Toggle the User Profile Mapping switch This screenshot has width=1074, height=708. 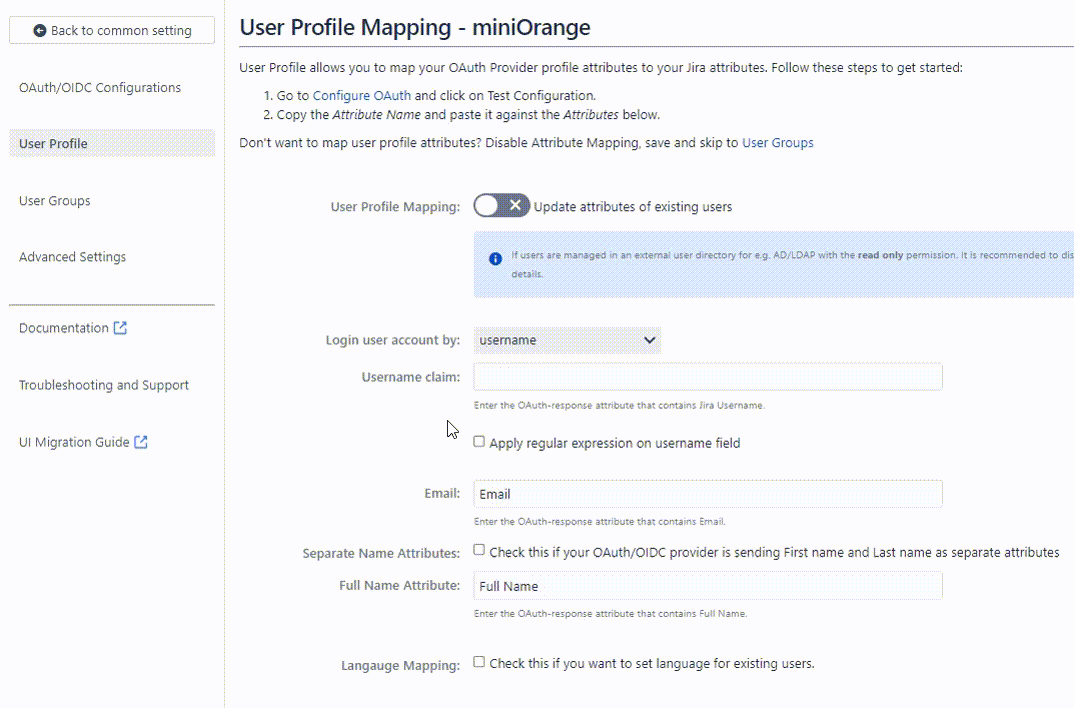coord(501,205)
